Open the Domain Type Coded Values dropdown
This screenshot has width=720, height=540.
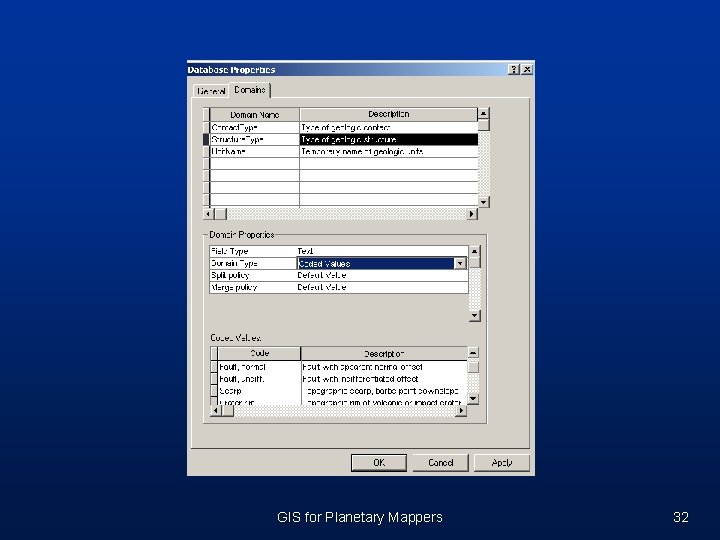[x=382, y=263]
